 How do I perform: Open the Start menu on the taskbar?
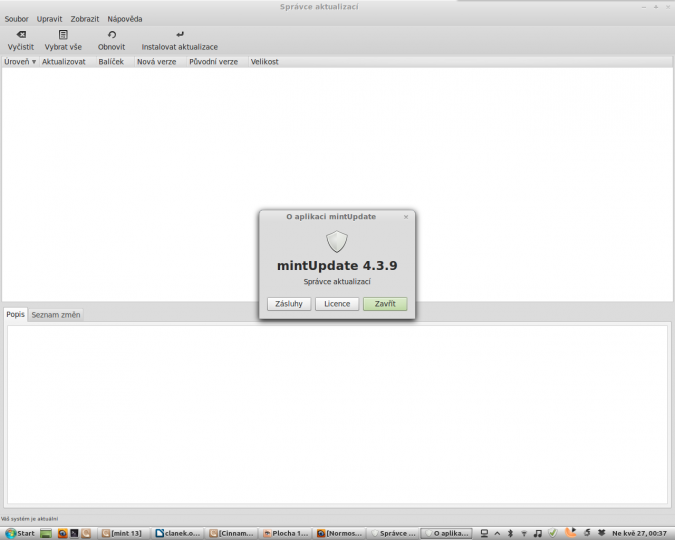click(20, 533)
